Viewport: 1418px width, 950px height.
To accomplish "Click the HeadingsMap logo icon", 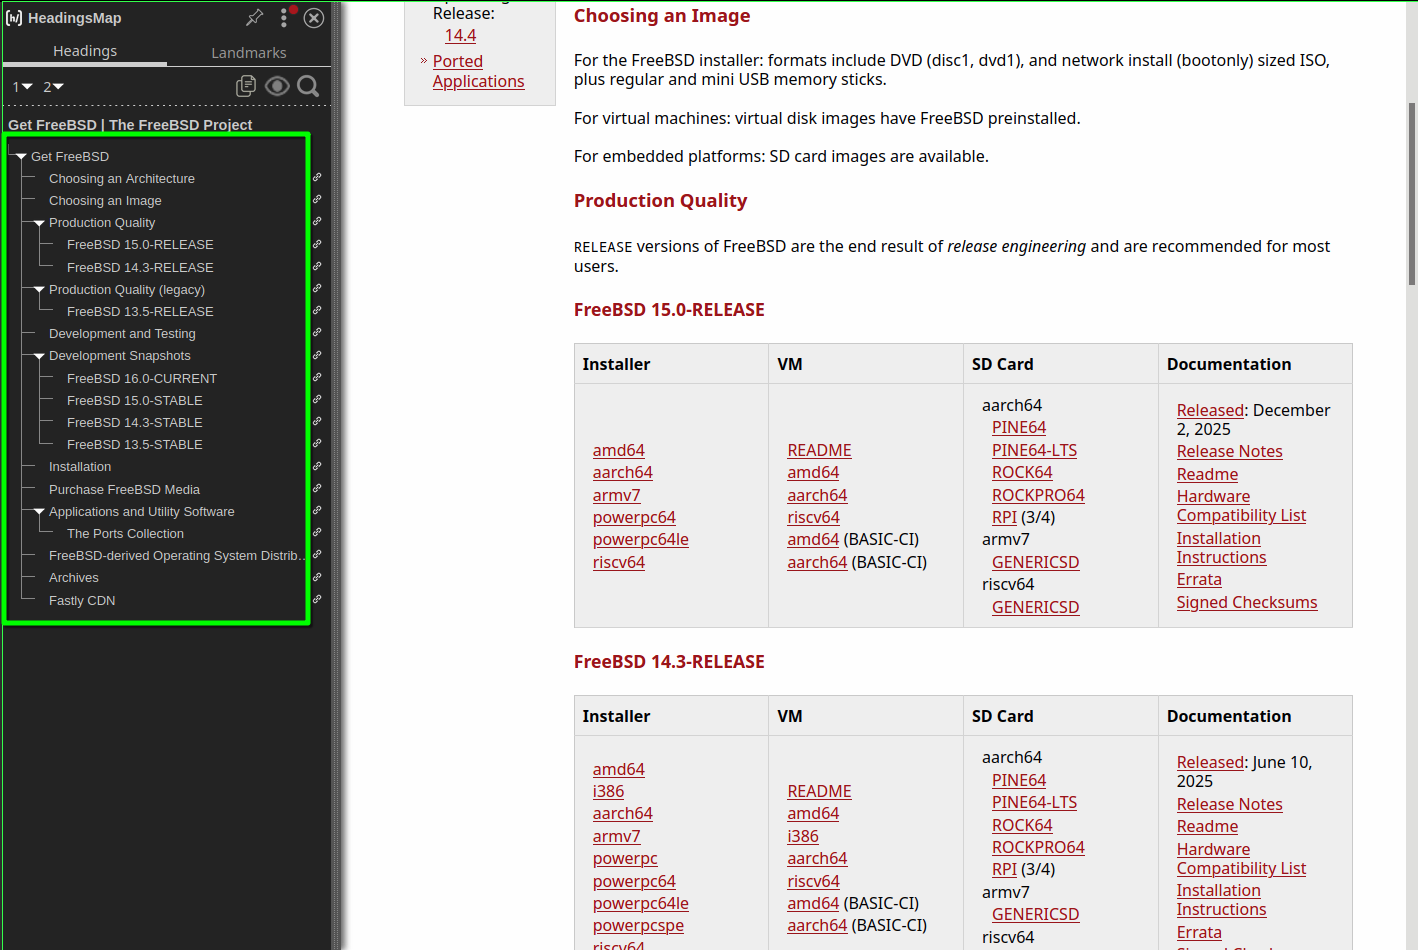I will 14,18.
